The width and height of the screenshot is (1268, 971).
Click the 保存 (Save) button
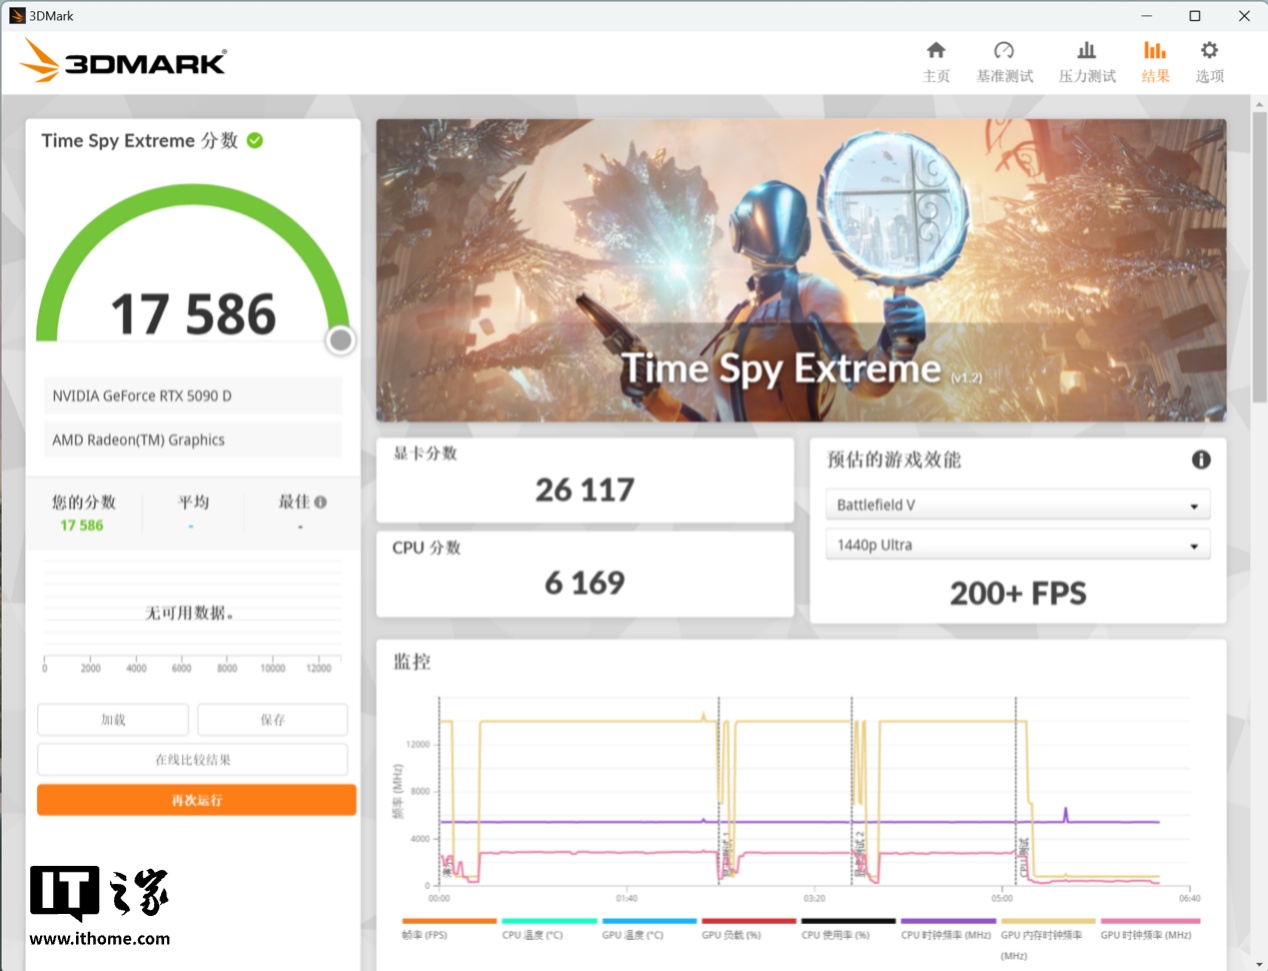click(x=272, y=720)
